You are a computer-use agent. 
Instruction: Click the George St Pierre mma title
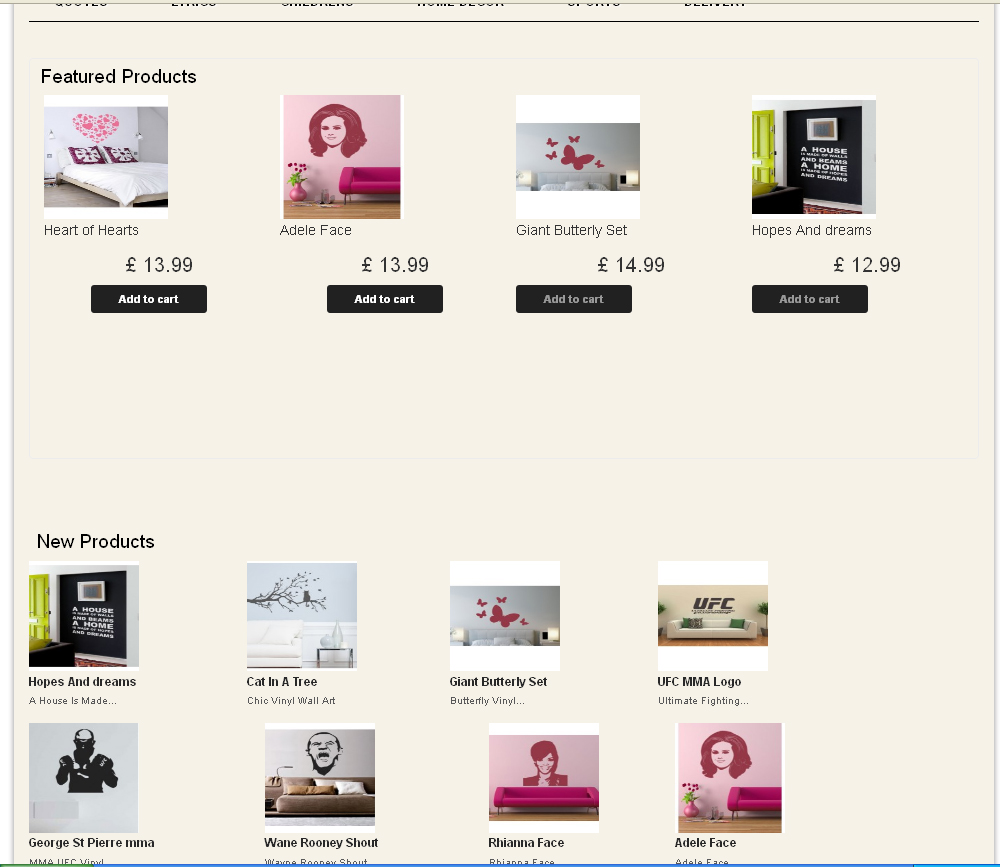point(91,843)
